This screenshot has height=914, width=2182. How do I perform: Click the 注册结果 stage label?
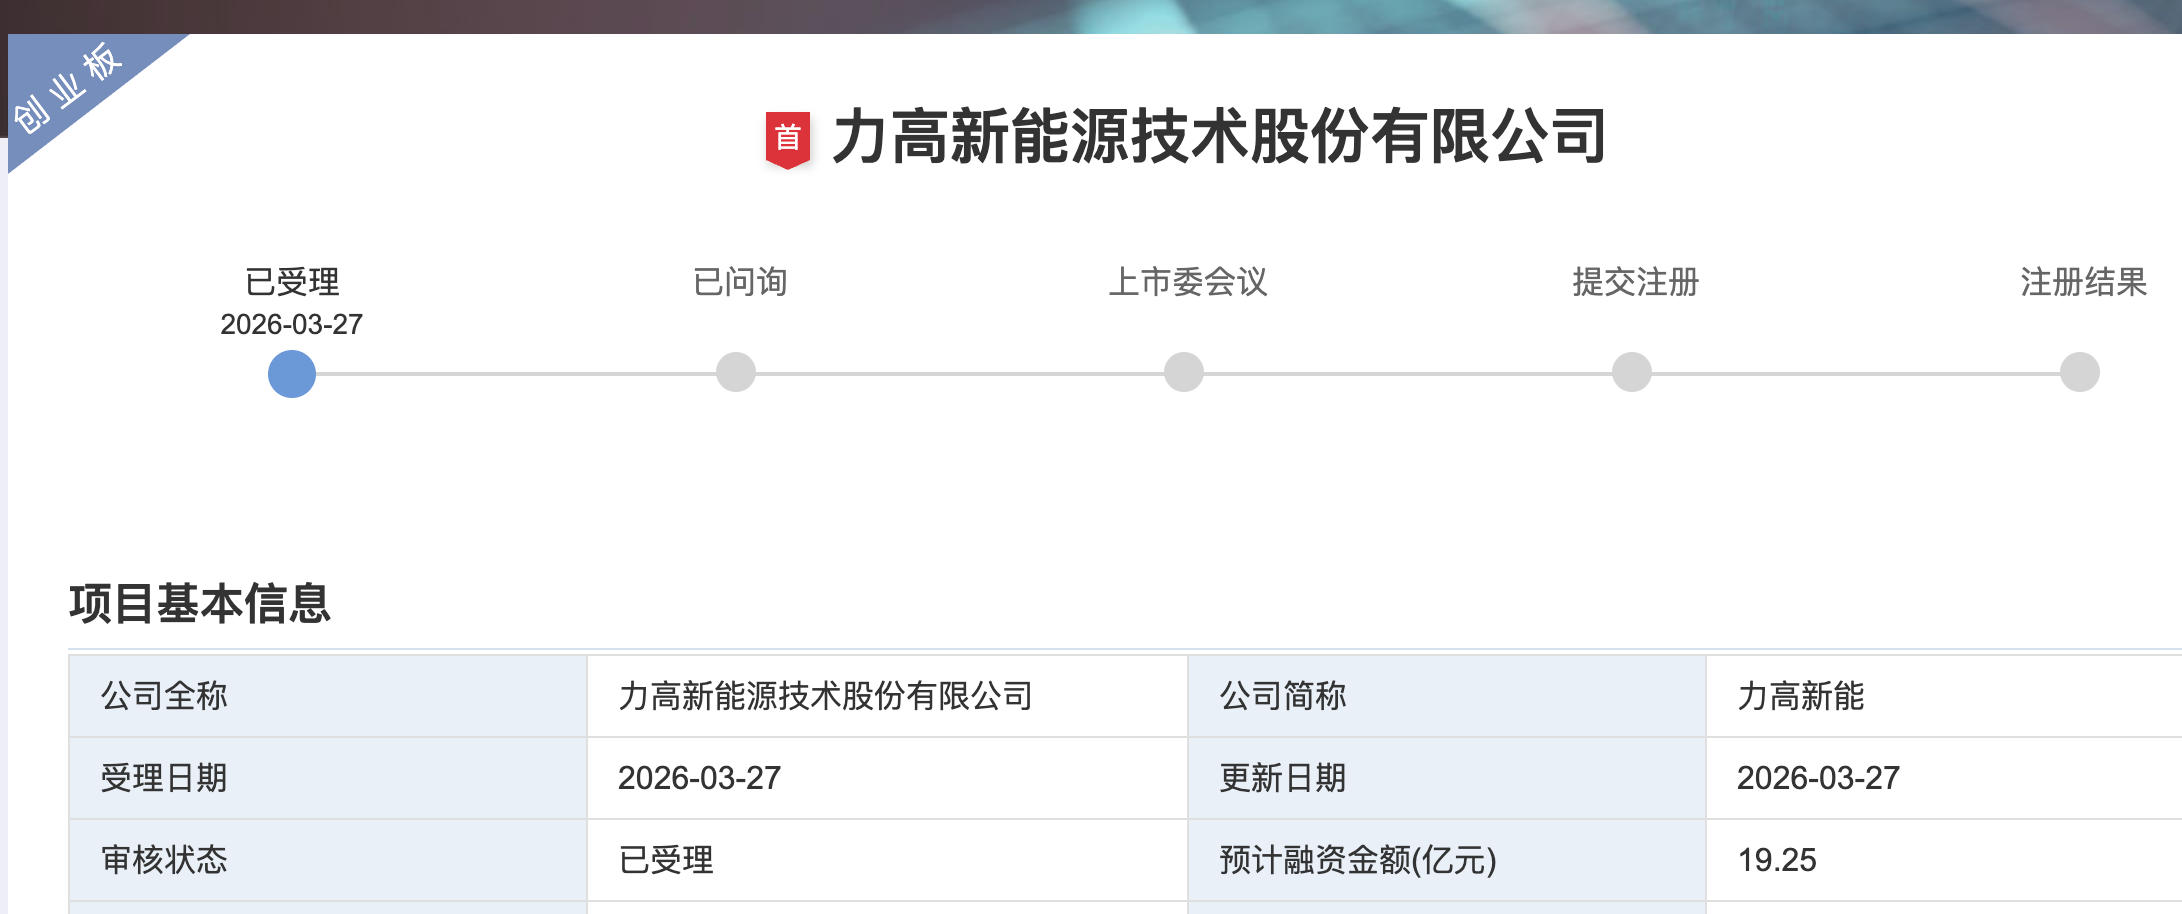[x=2083, y=282]
